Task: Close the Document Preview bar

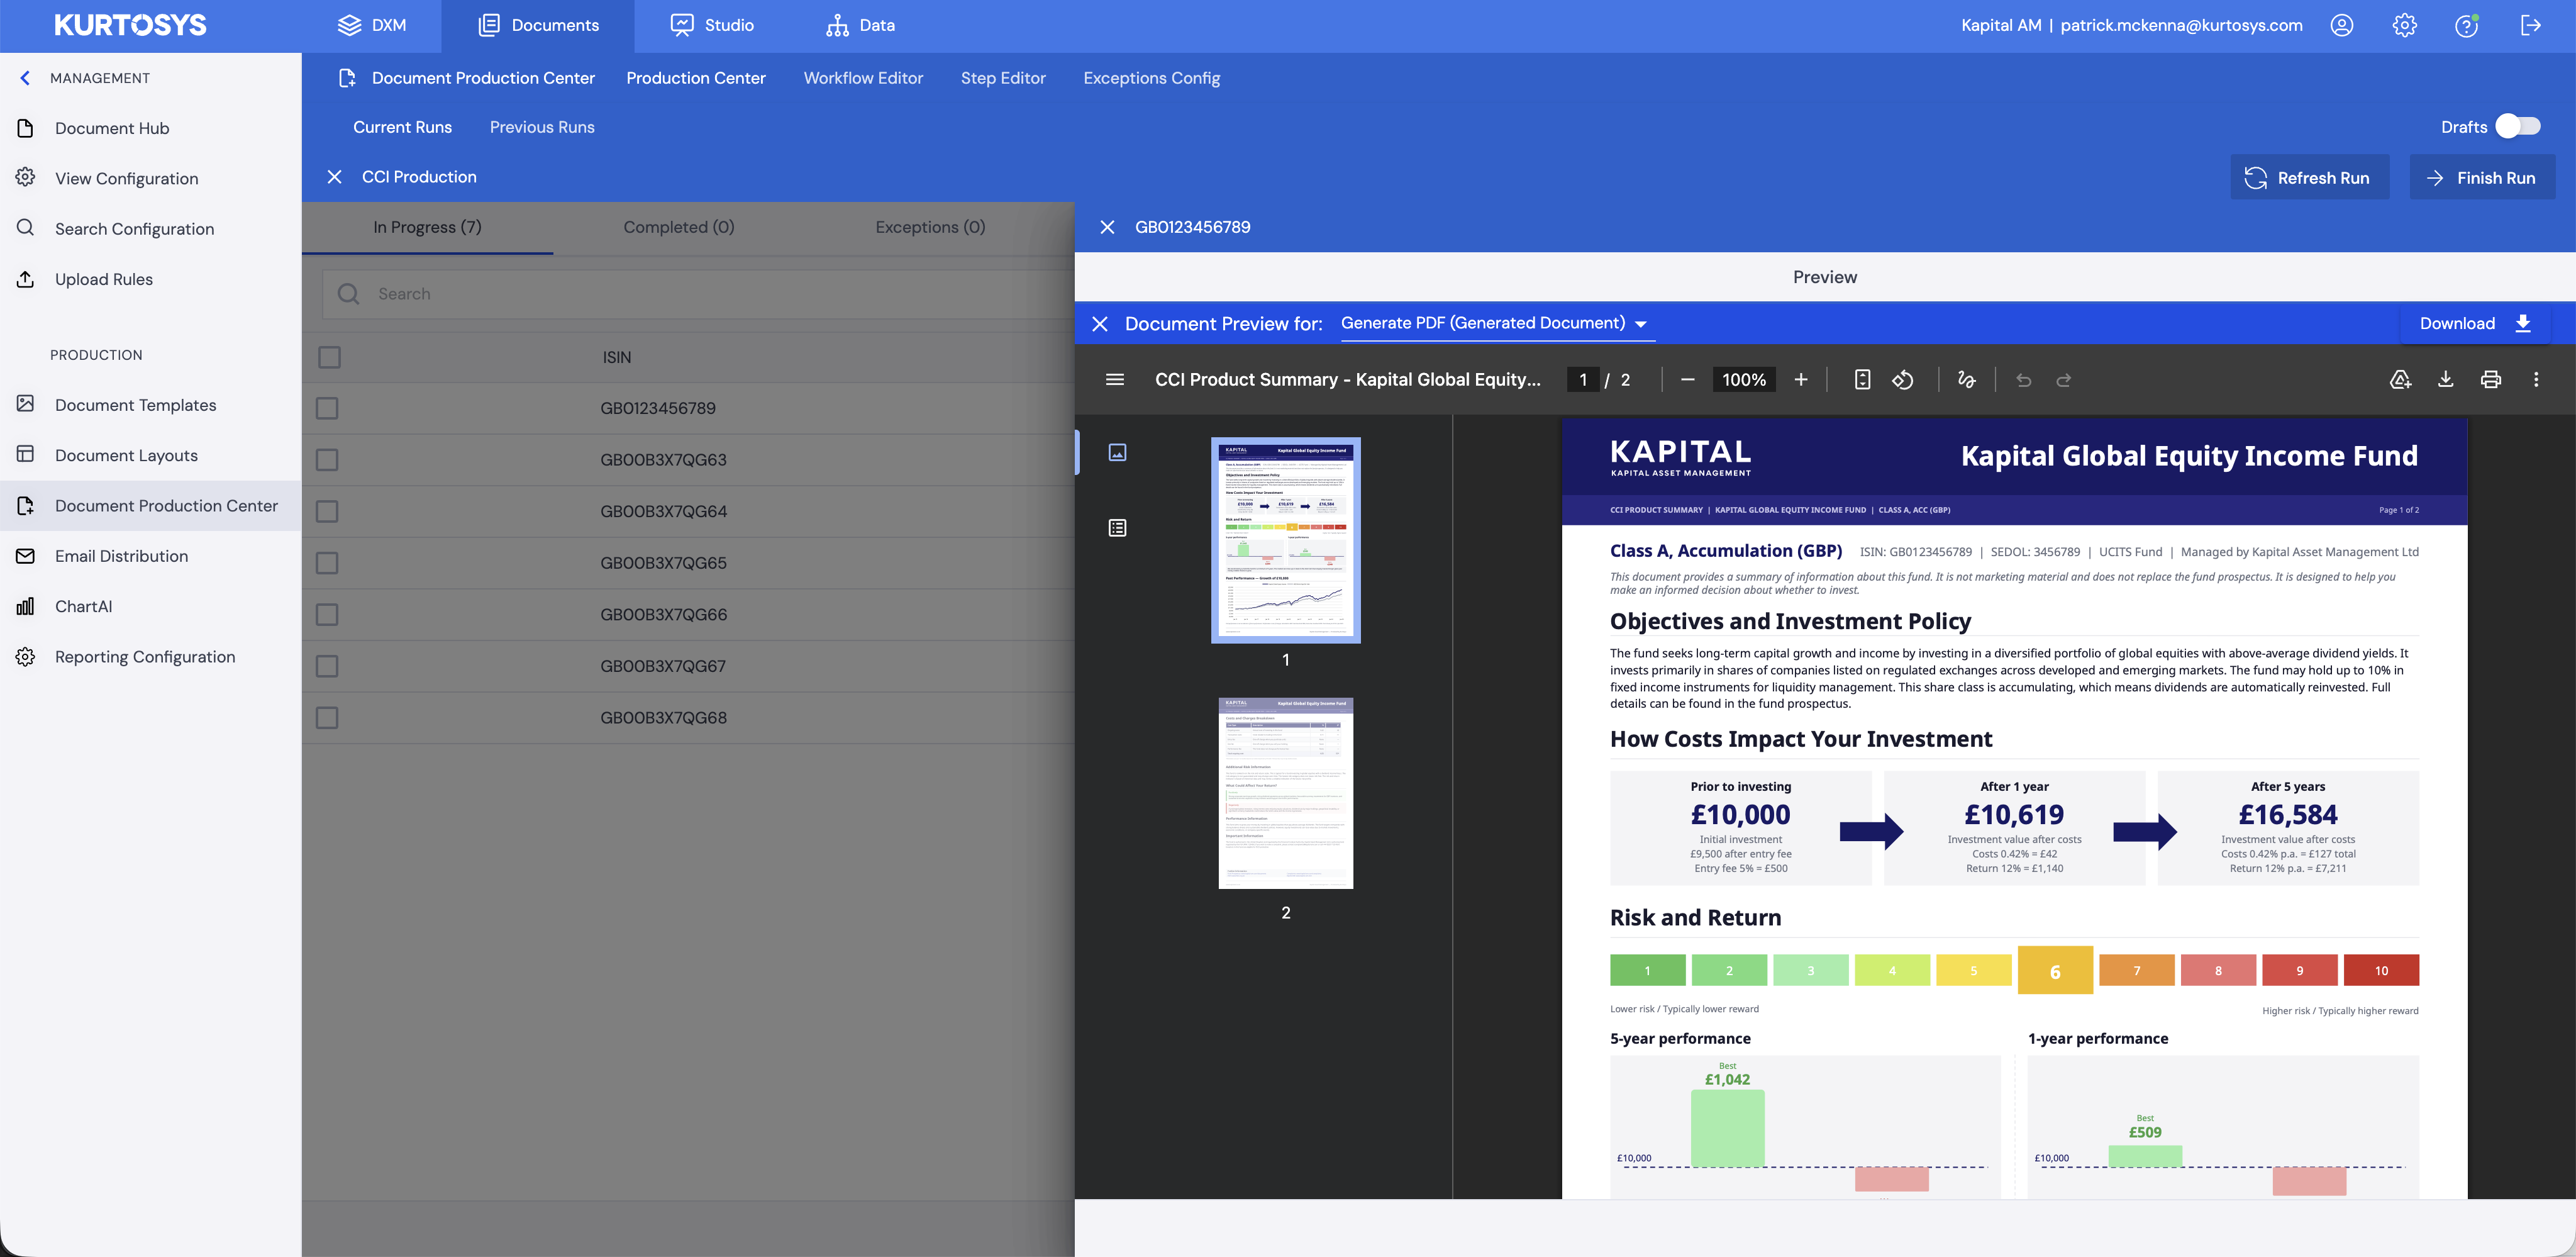Action: (x=1100, y=324)
